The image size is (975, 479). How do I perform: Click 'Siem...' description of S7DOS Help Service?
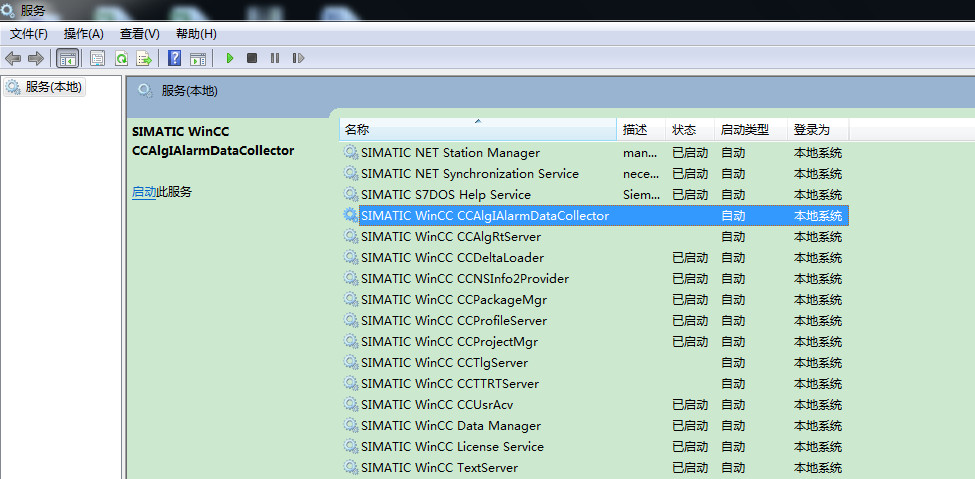pyautogui.click(x=642, y=195)
